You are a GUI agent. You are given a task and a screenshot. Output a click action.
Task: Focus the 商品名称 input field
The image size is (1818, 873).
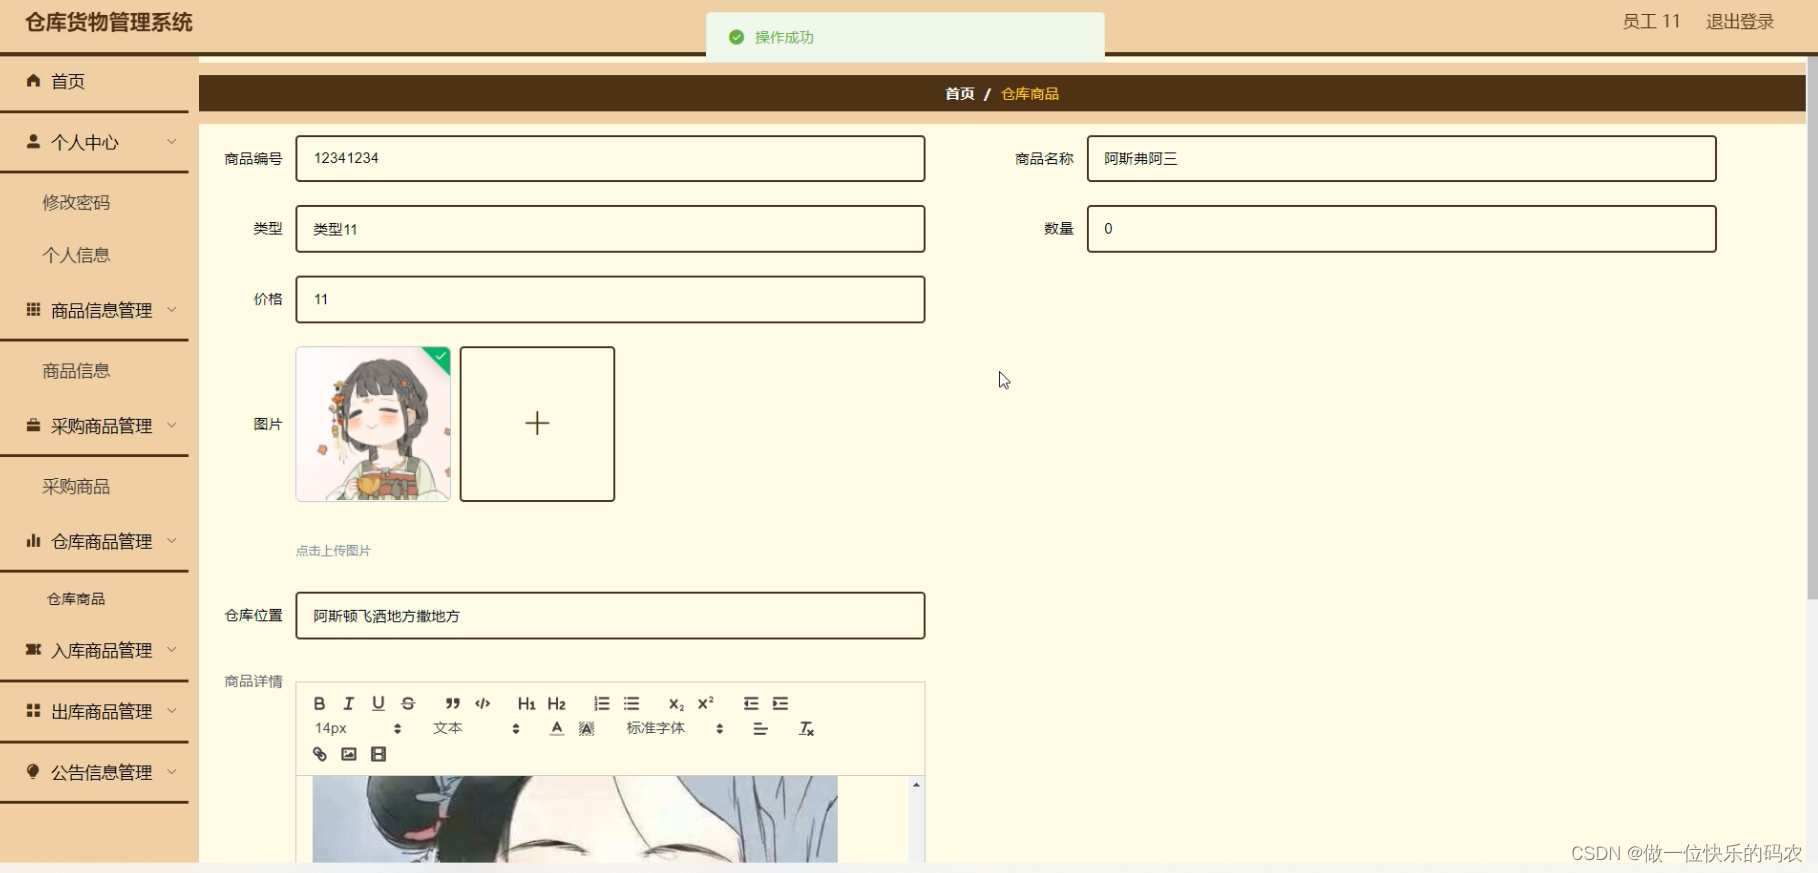(x=1401, y=159)
